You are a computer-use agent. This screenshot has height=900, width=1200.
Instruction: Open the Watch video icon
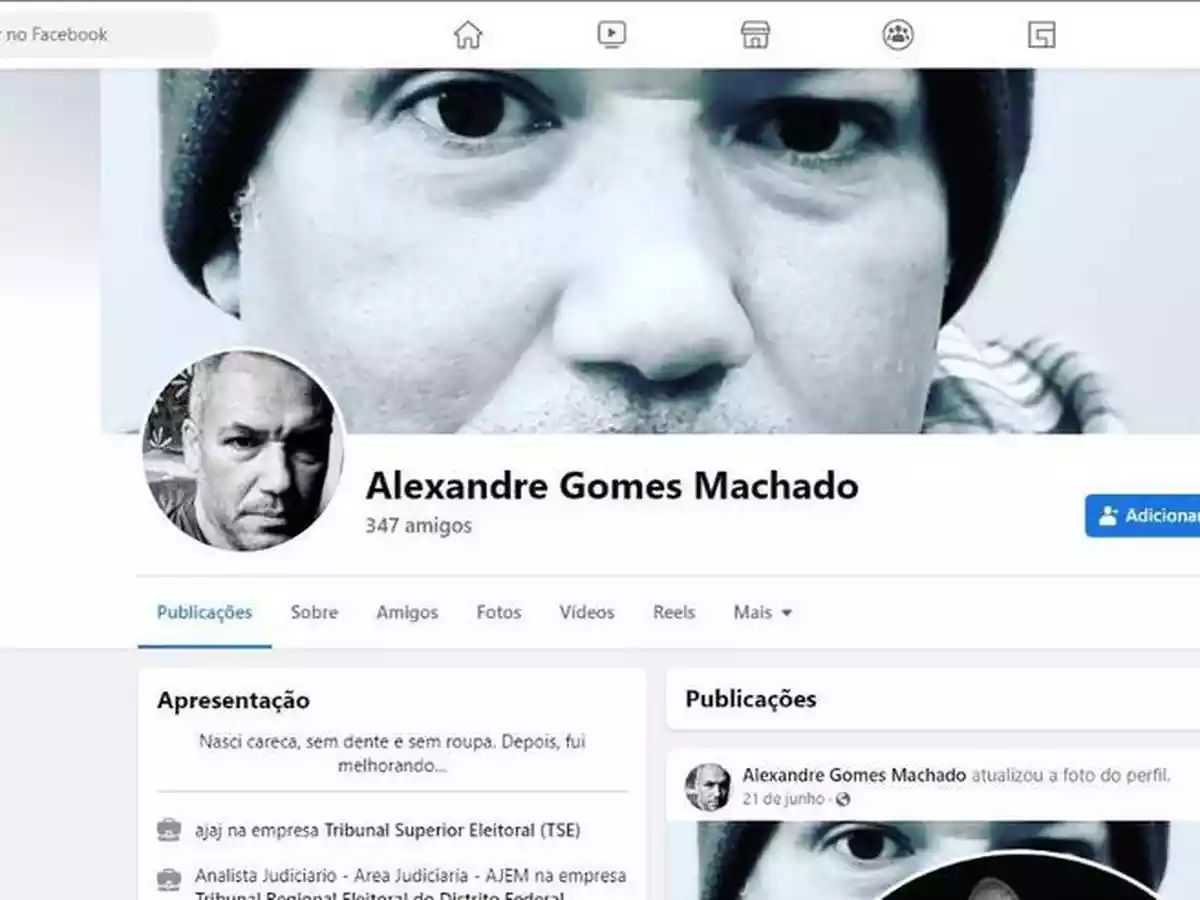point(611,35)
